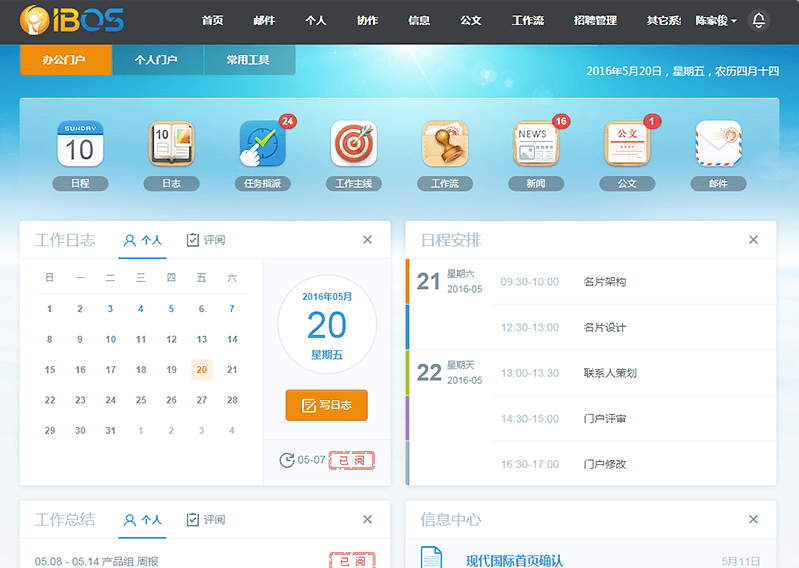799x568 pixels.
Task: Open the 个人 navigation menu
Action: point(315,21)
